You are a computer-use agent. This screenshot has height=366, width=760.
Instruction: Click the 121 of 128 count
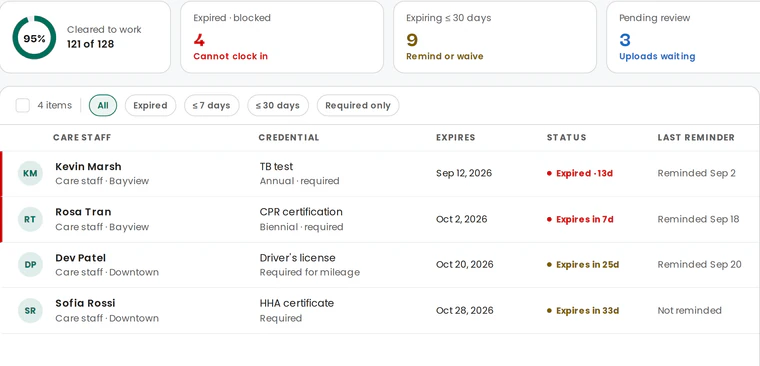[91, 44]
